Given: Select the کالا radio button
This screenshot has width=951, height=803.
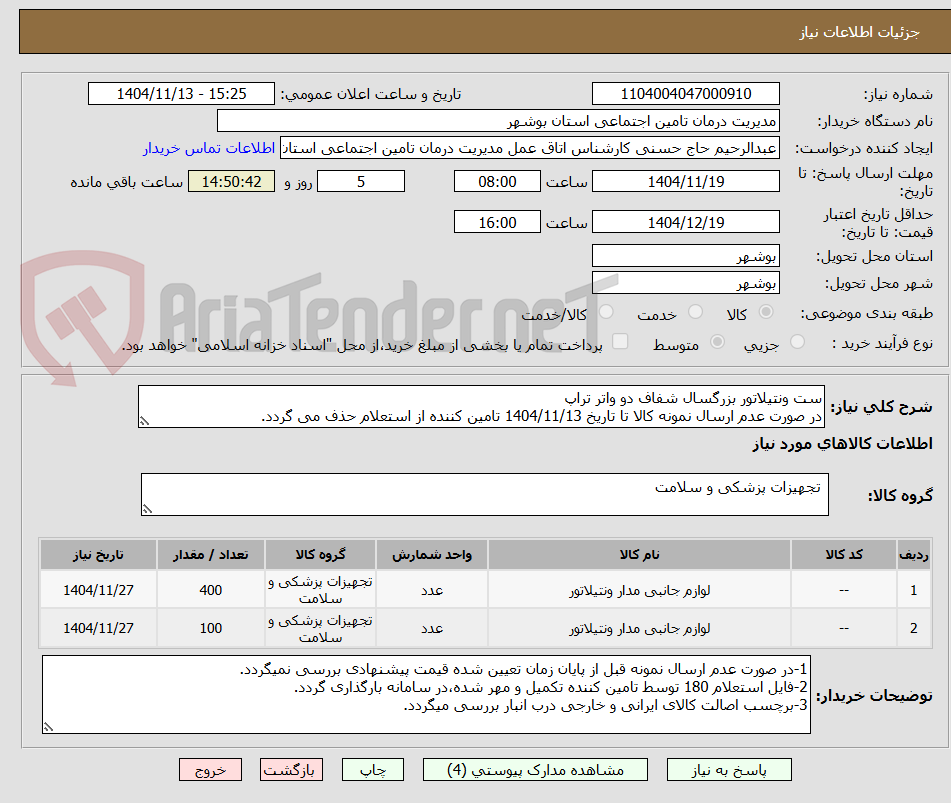Looking at the screenshot, I should [766, 312].
